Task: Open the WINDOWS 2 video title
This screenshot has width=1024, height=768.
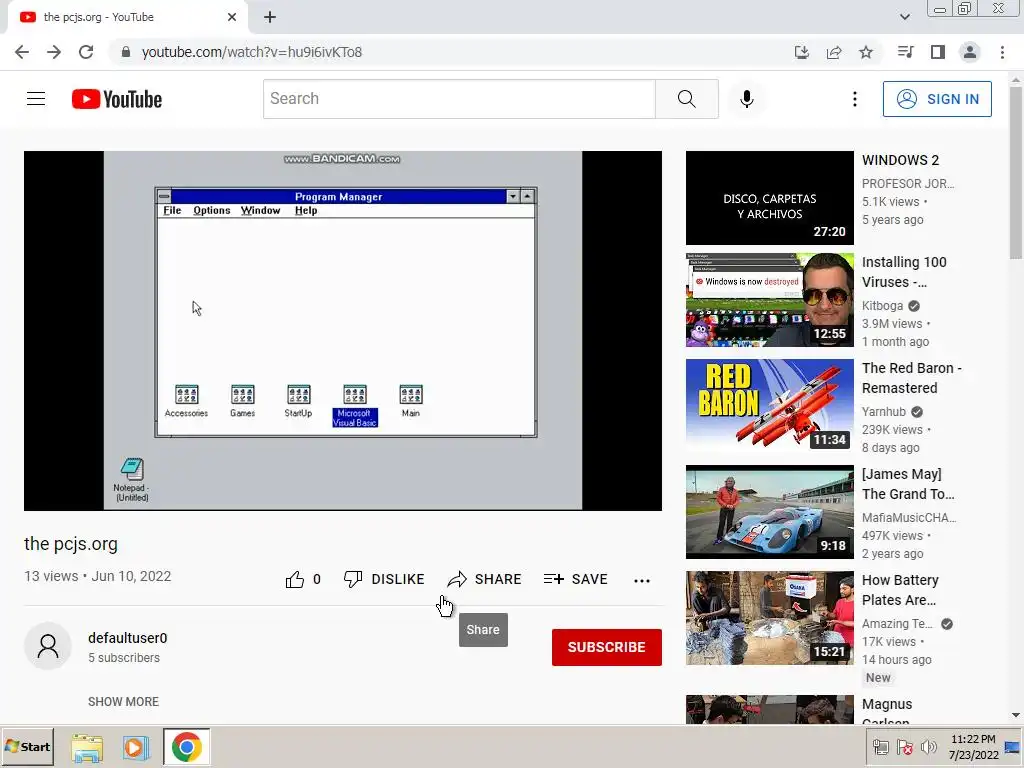Action: (900, 160)
